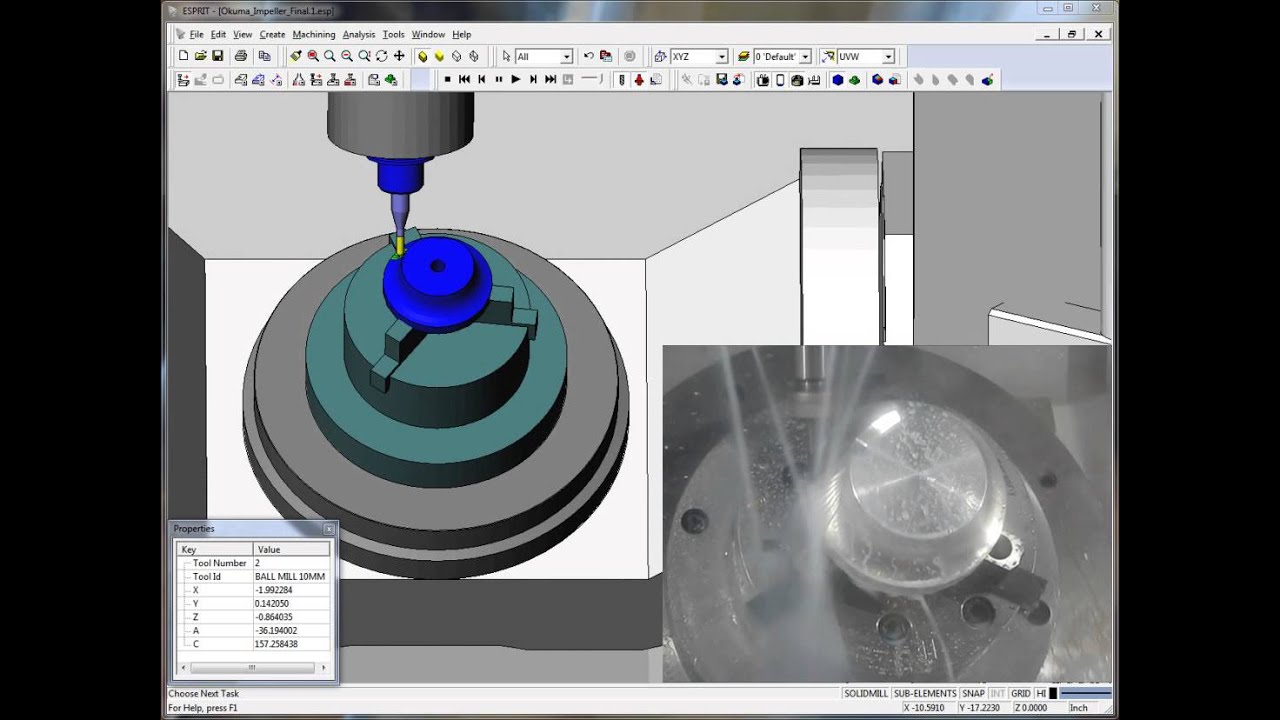Open the Tools menu
Image resolution: width=1280 pixels, height=720 pixels.
[393, 34]
